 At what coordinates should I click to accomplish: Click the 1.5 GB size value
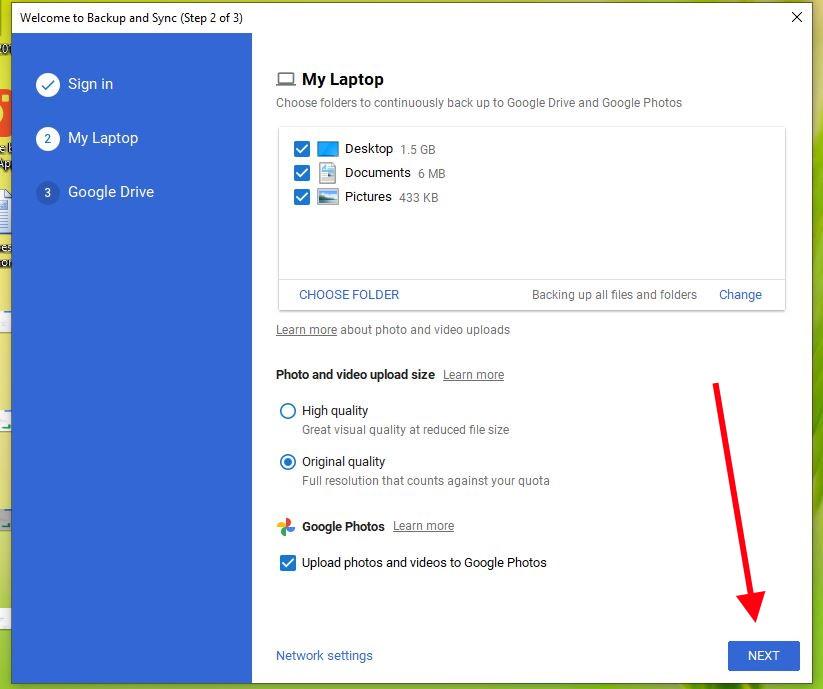tap(418, 150)
